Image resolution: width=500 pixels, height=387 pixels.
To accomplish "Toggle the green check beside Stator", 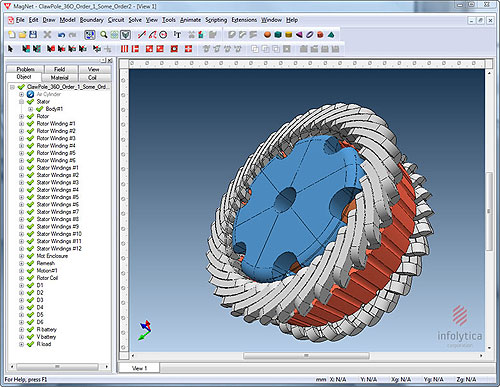I will coord(30,101).
